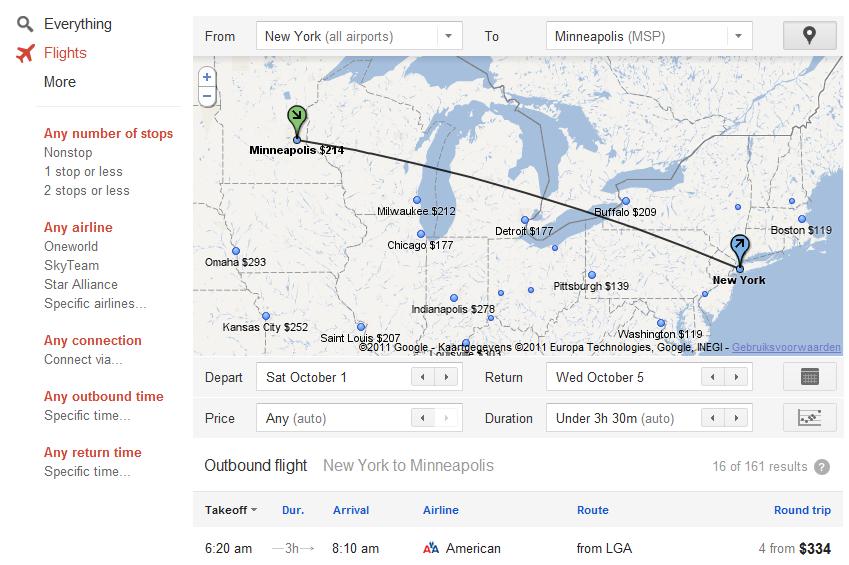Select the blue New York origin marker
The height and width of the screenshot is (565, 849).
pyautogui.click(x=740, y=249)
